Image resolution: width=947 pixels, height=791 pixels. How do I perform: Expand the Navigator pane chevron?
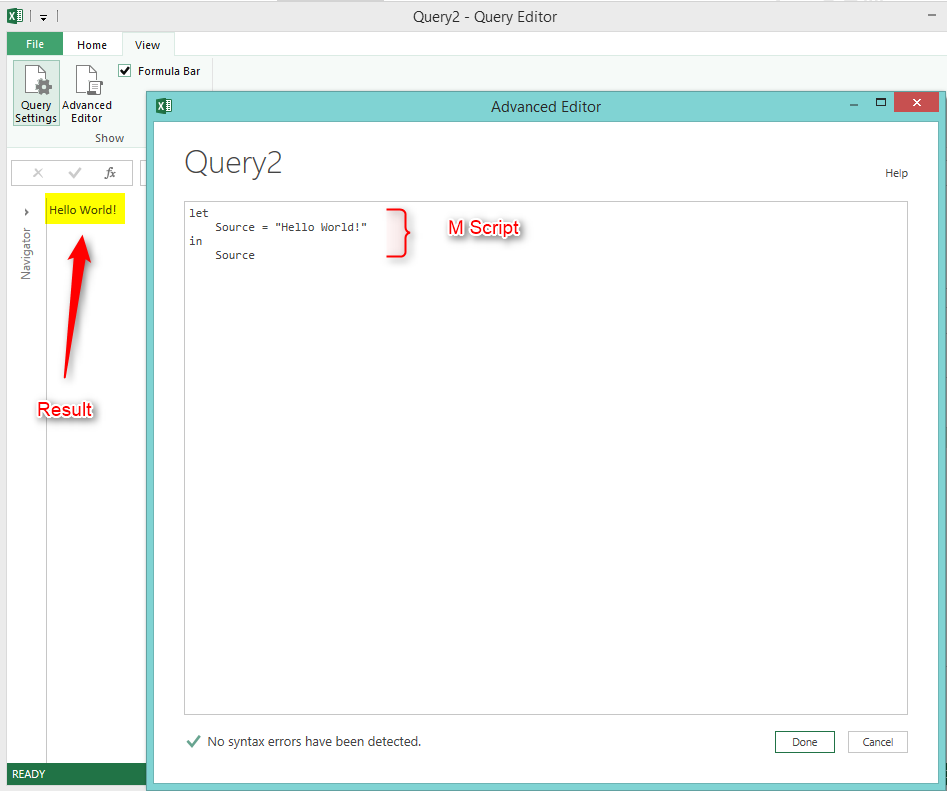coord(25,211)
